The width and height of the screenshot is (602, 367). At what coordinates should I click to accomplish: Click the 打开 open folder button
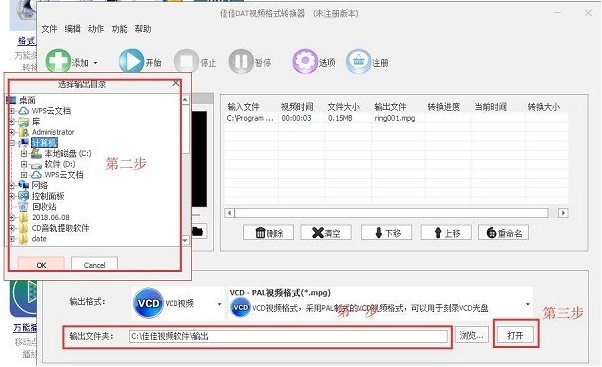515,336
